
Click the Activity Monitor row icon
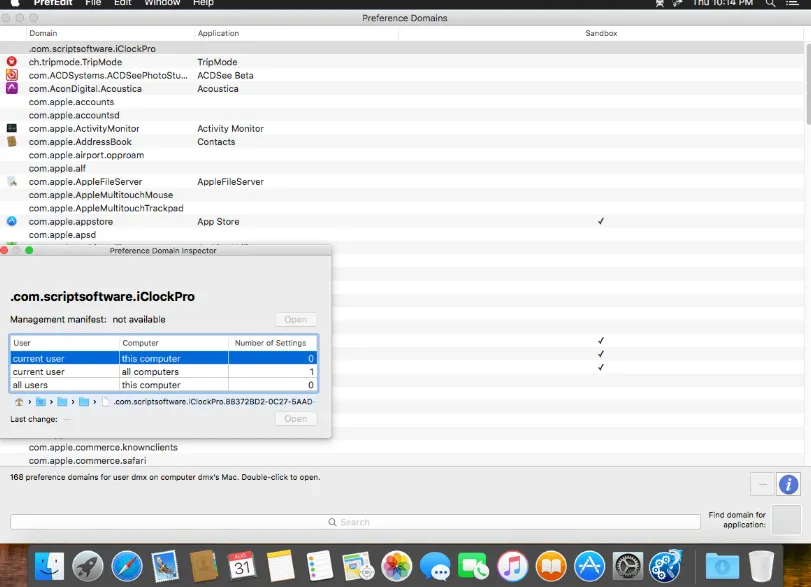[11, 128]
